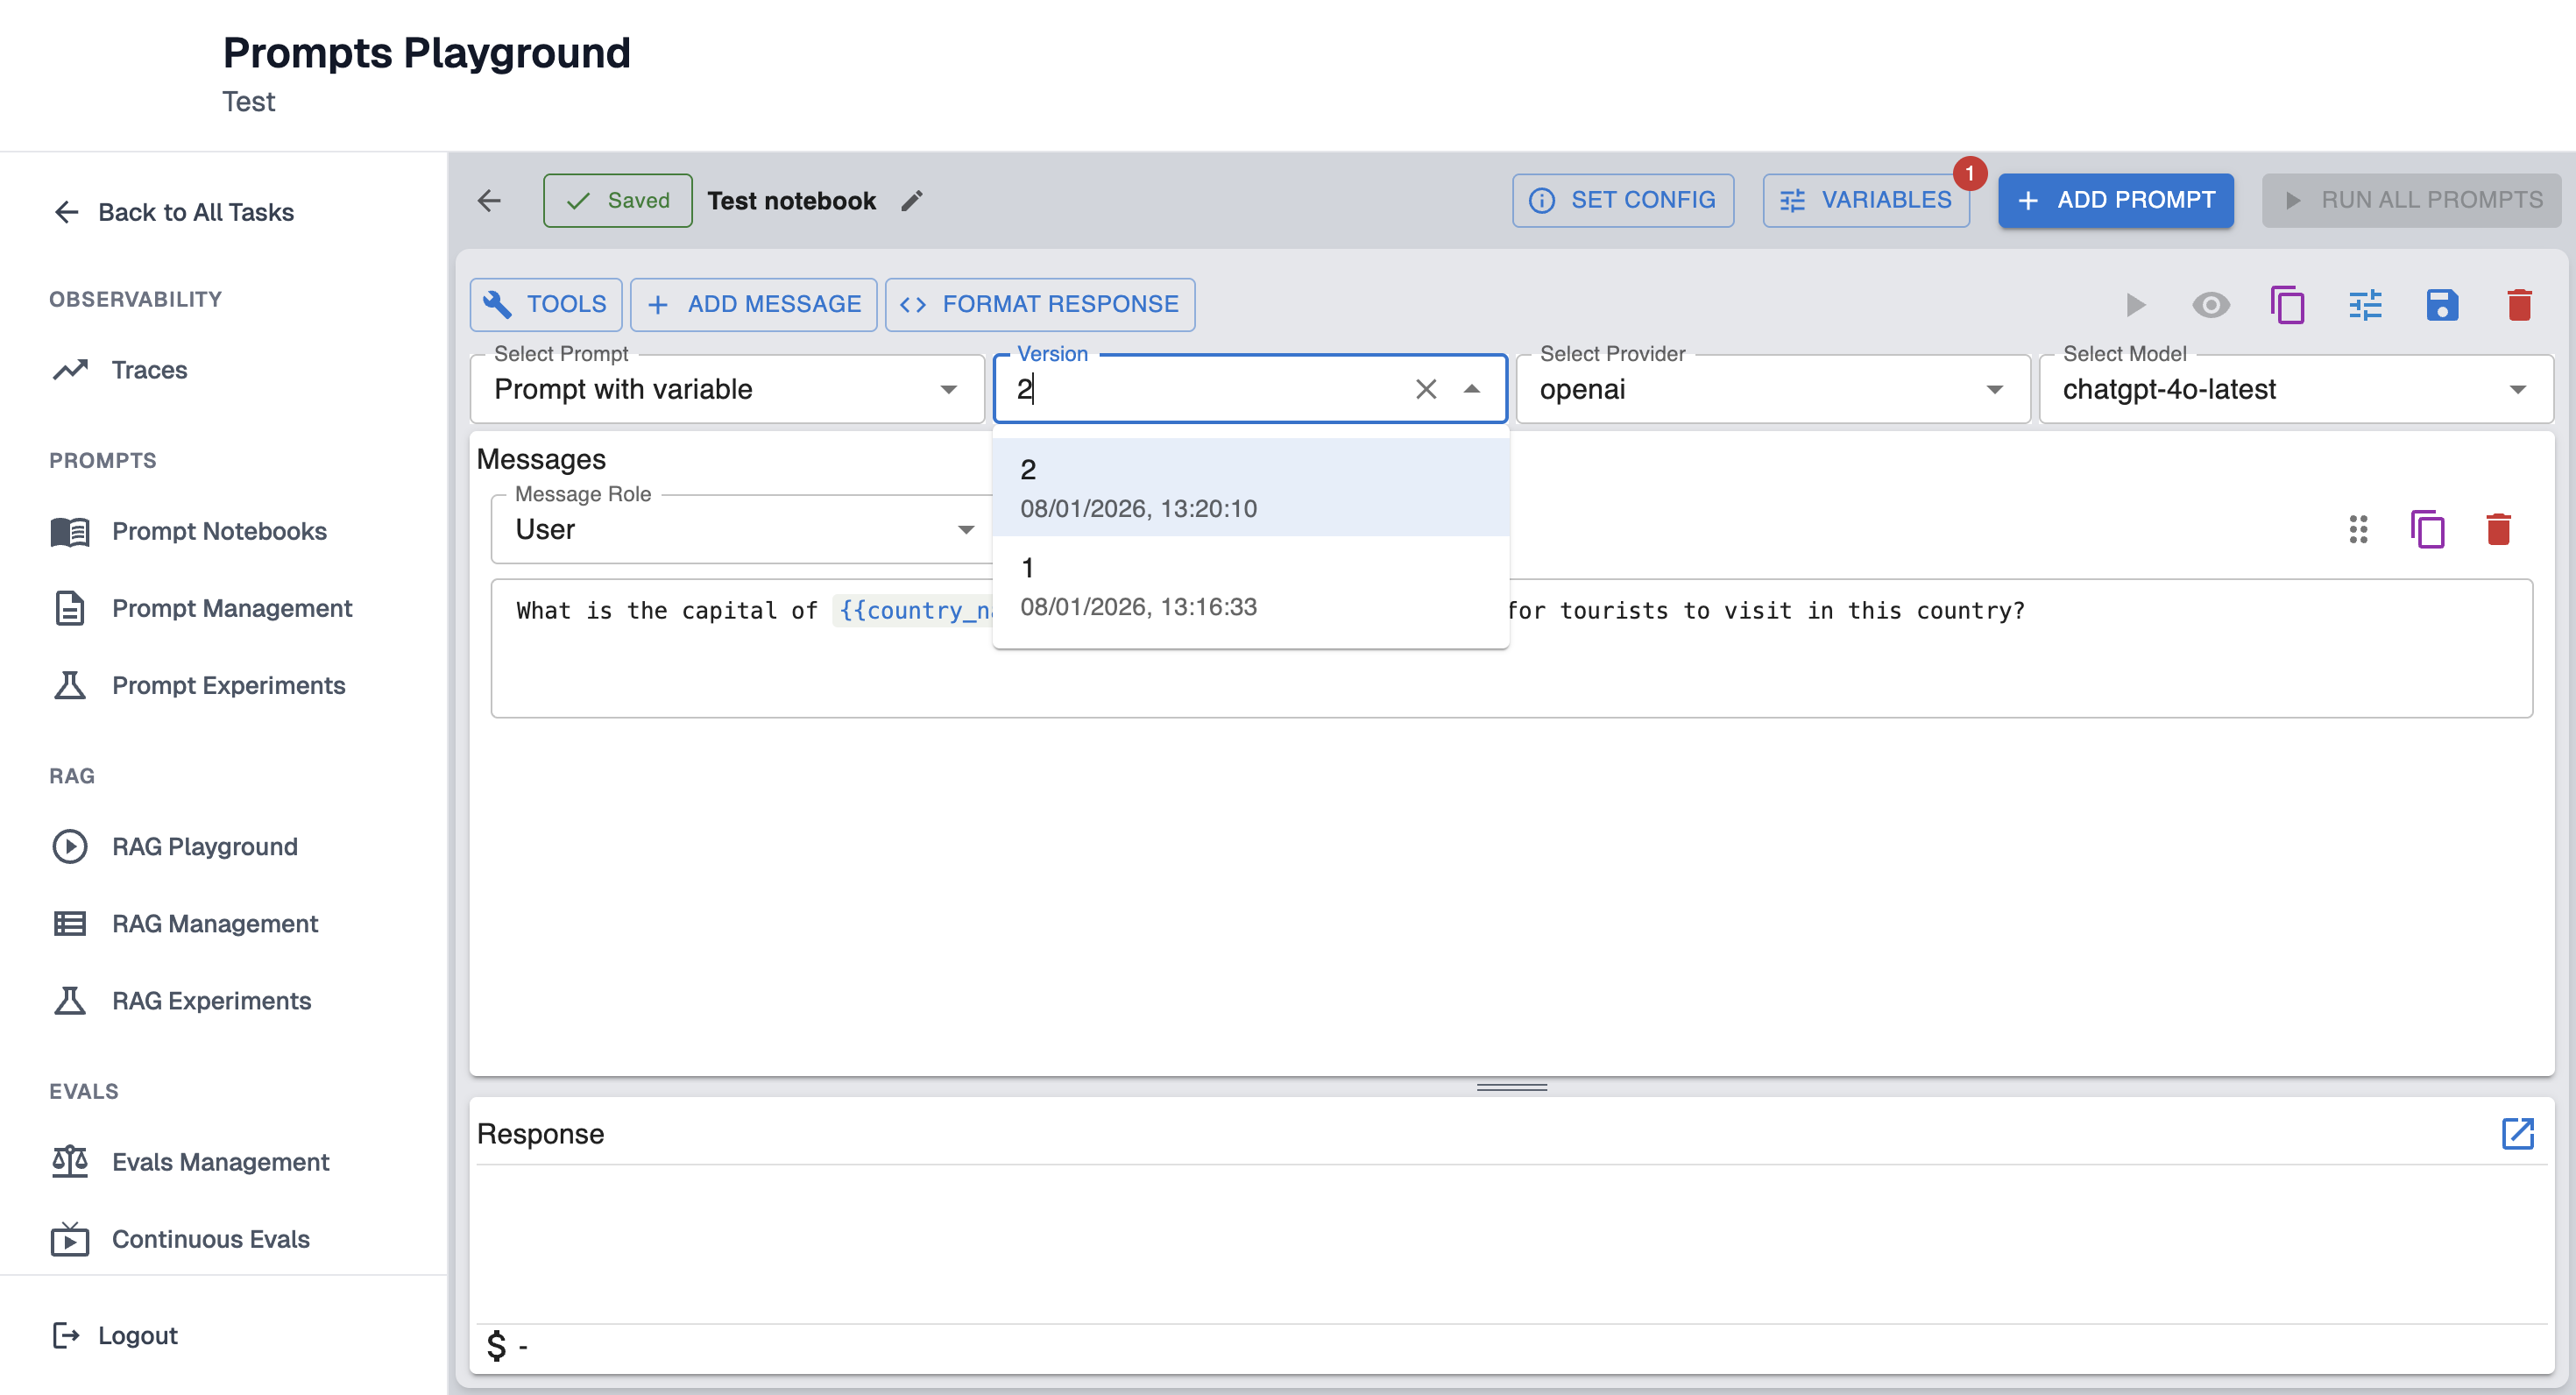This screenshot has width=2576, height=1395.
Task: Click the message drag handle dots
Action: (2358, 529)
